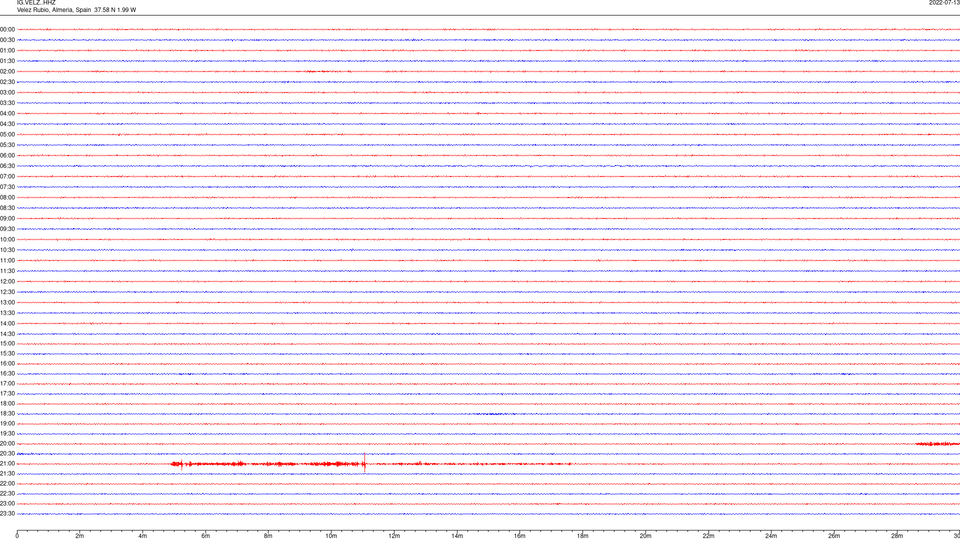
Task: Click the 03:30 time label
Action: (x=7, y=103)
